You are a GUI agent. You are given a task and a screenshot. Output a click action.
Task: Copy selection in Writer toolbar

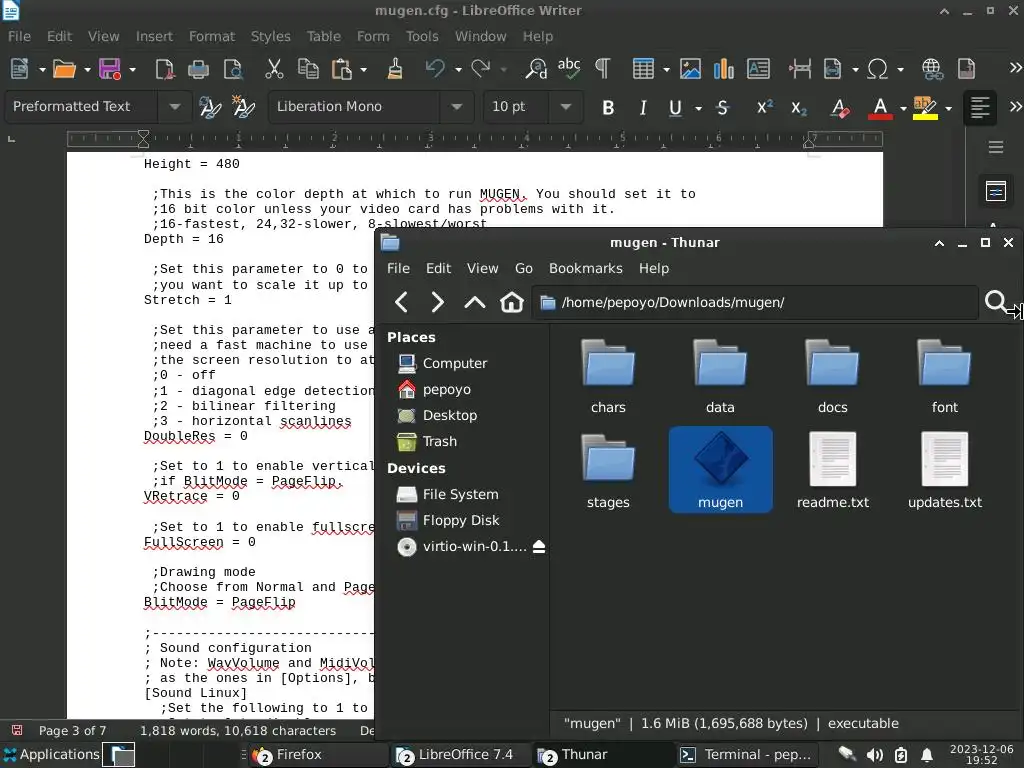[308, 69]
